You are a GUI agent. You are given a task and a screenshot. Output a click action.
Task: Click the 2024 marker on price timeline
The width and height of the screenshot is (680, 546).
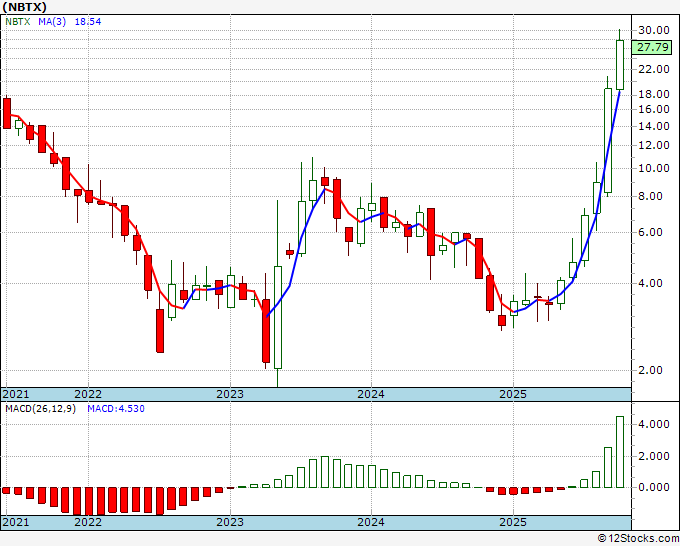pyautogui.click(x=371, y=394)
